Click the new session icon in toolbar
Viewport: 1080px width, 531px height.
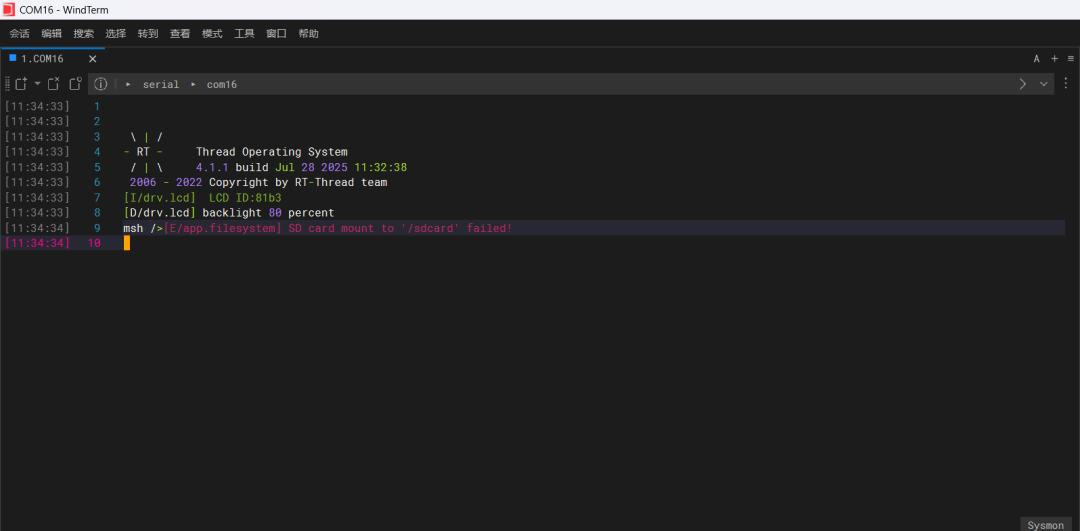pos(20,84)
